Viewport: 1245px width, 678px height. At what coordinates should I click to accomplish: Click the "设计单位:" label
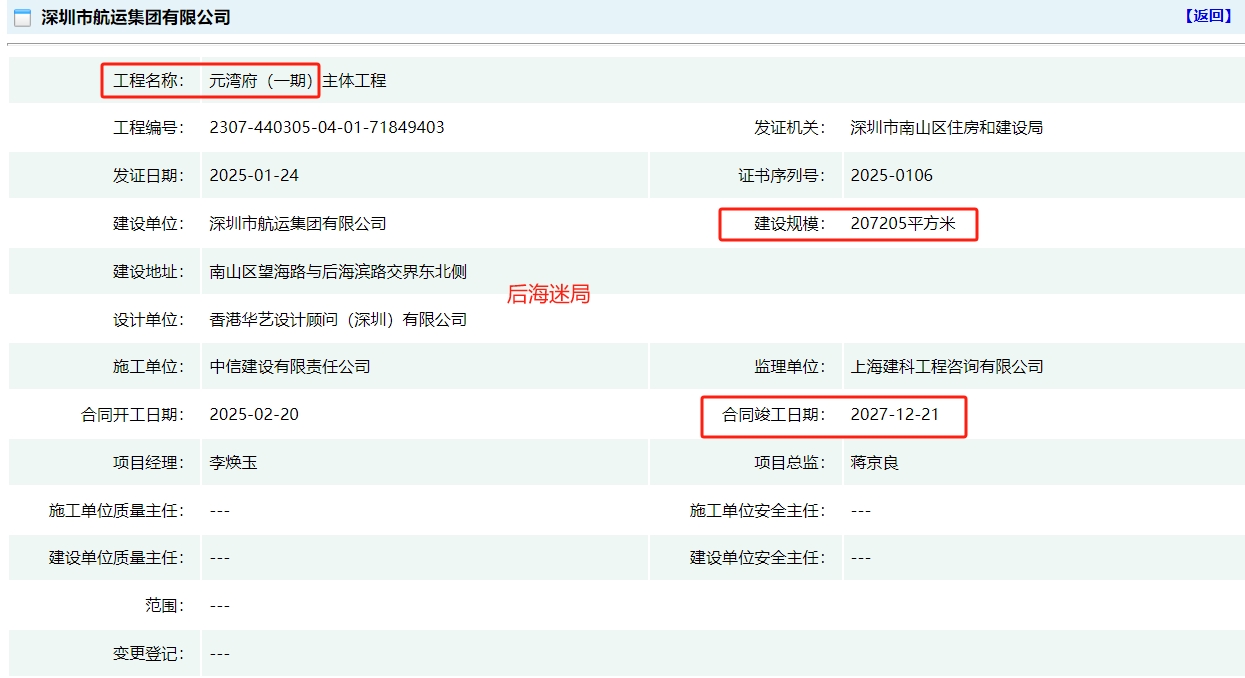tap(149, 320)
